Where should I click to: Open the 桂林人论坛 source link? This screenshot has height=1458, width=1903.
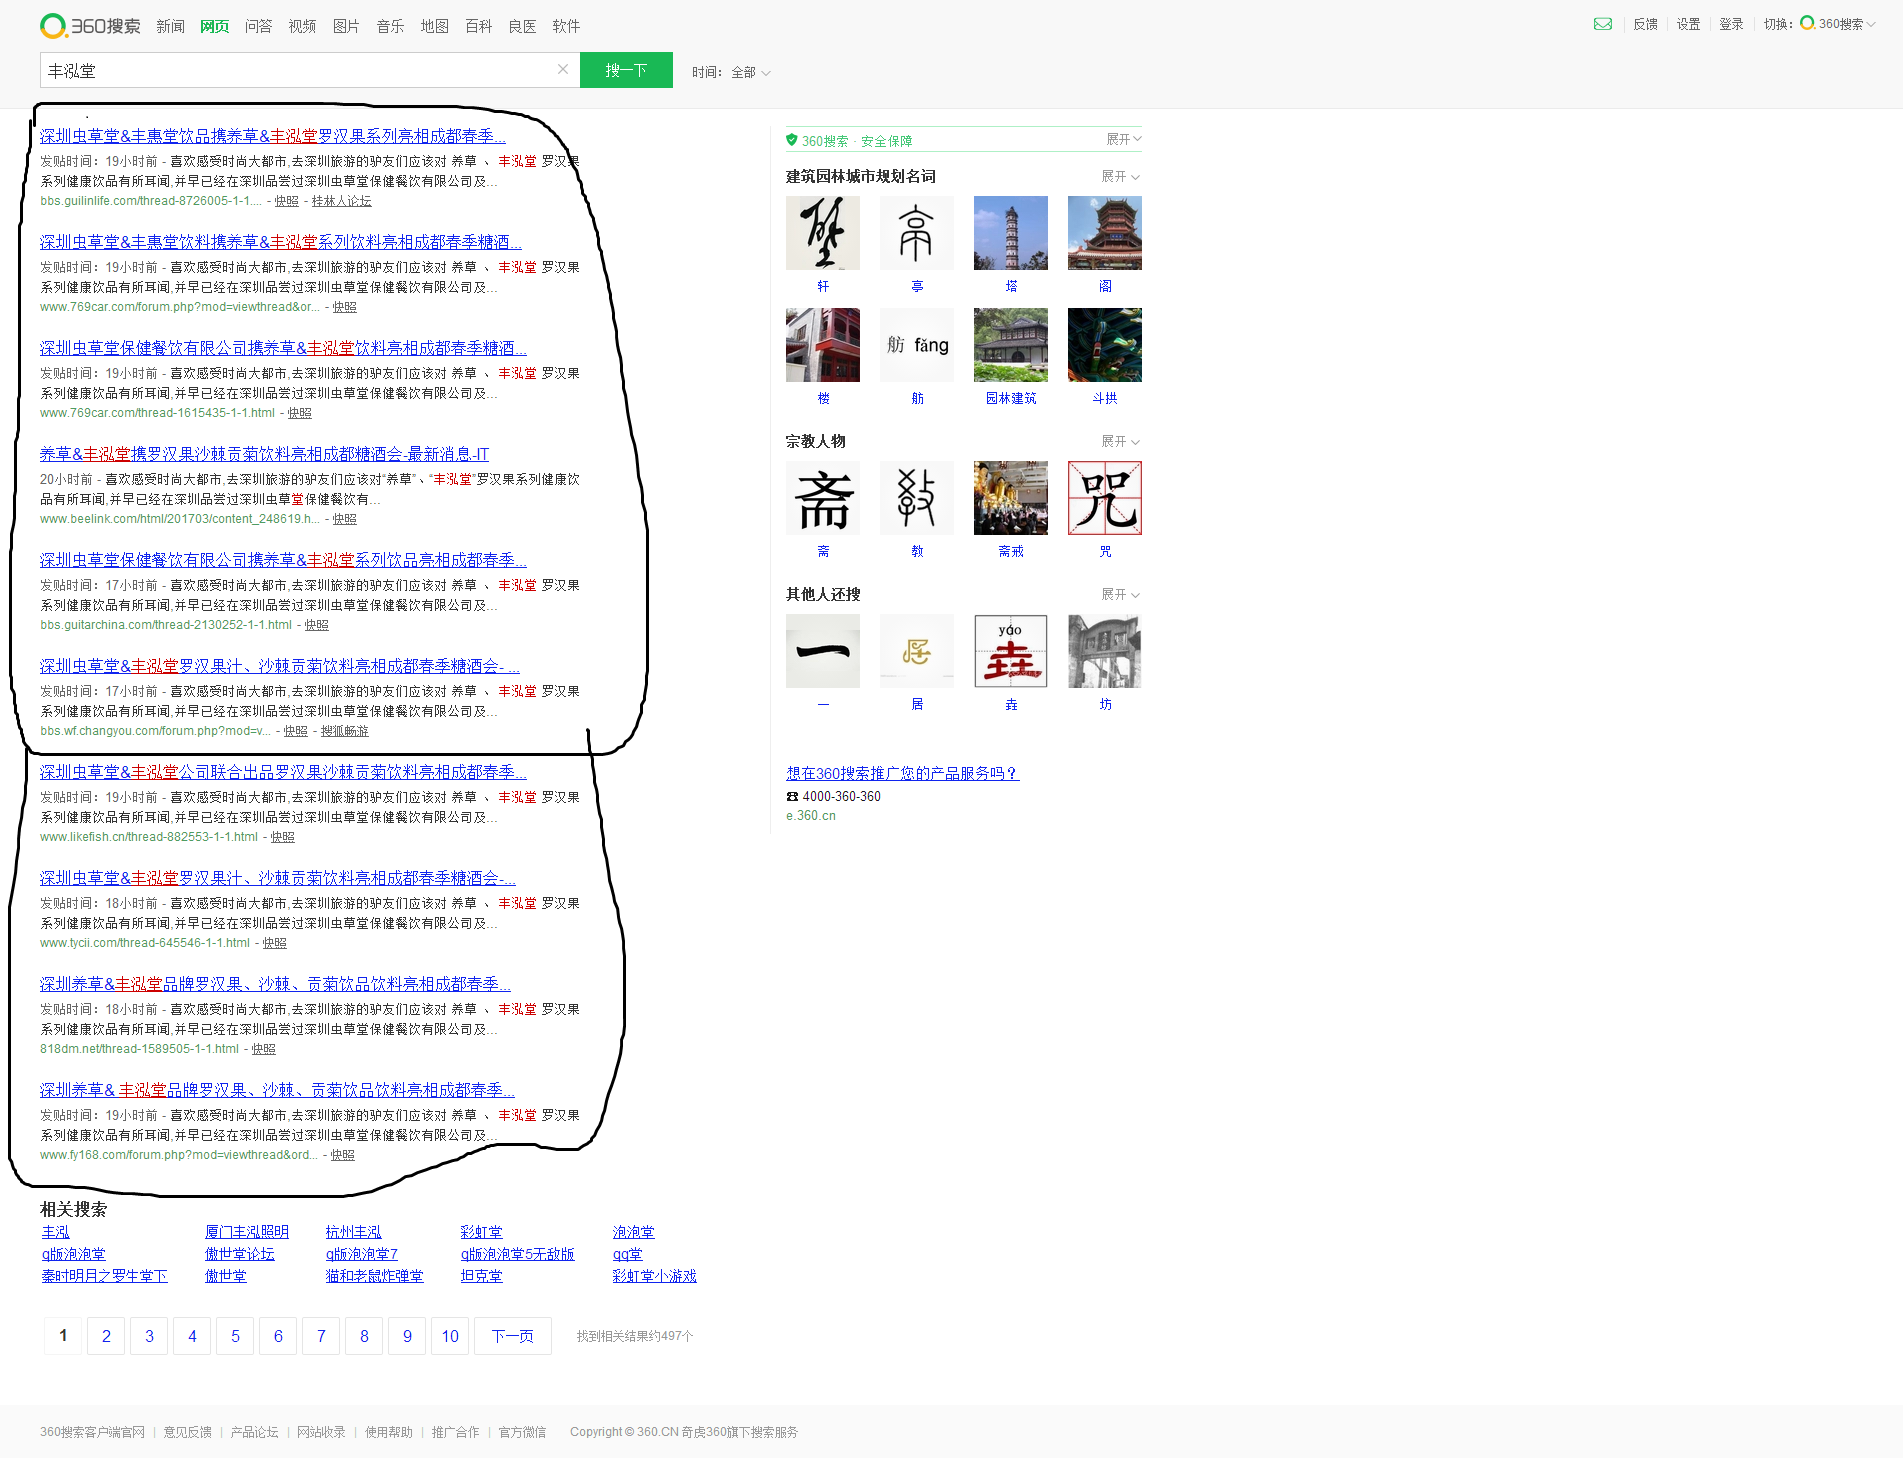point(341,201)
